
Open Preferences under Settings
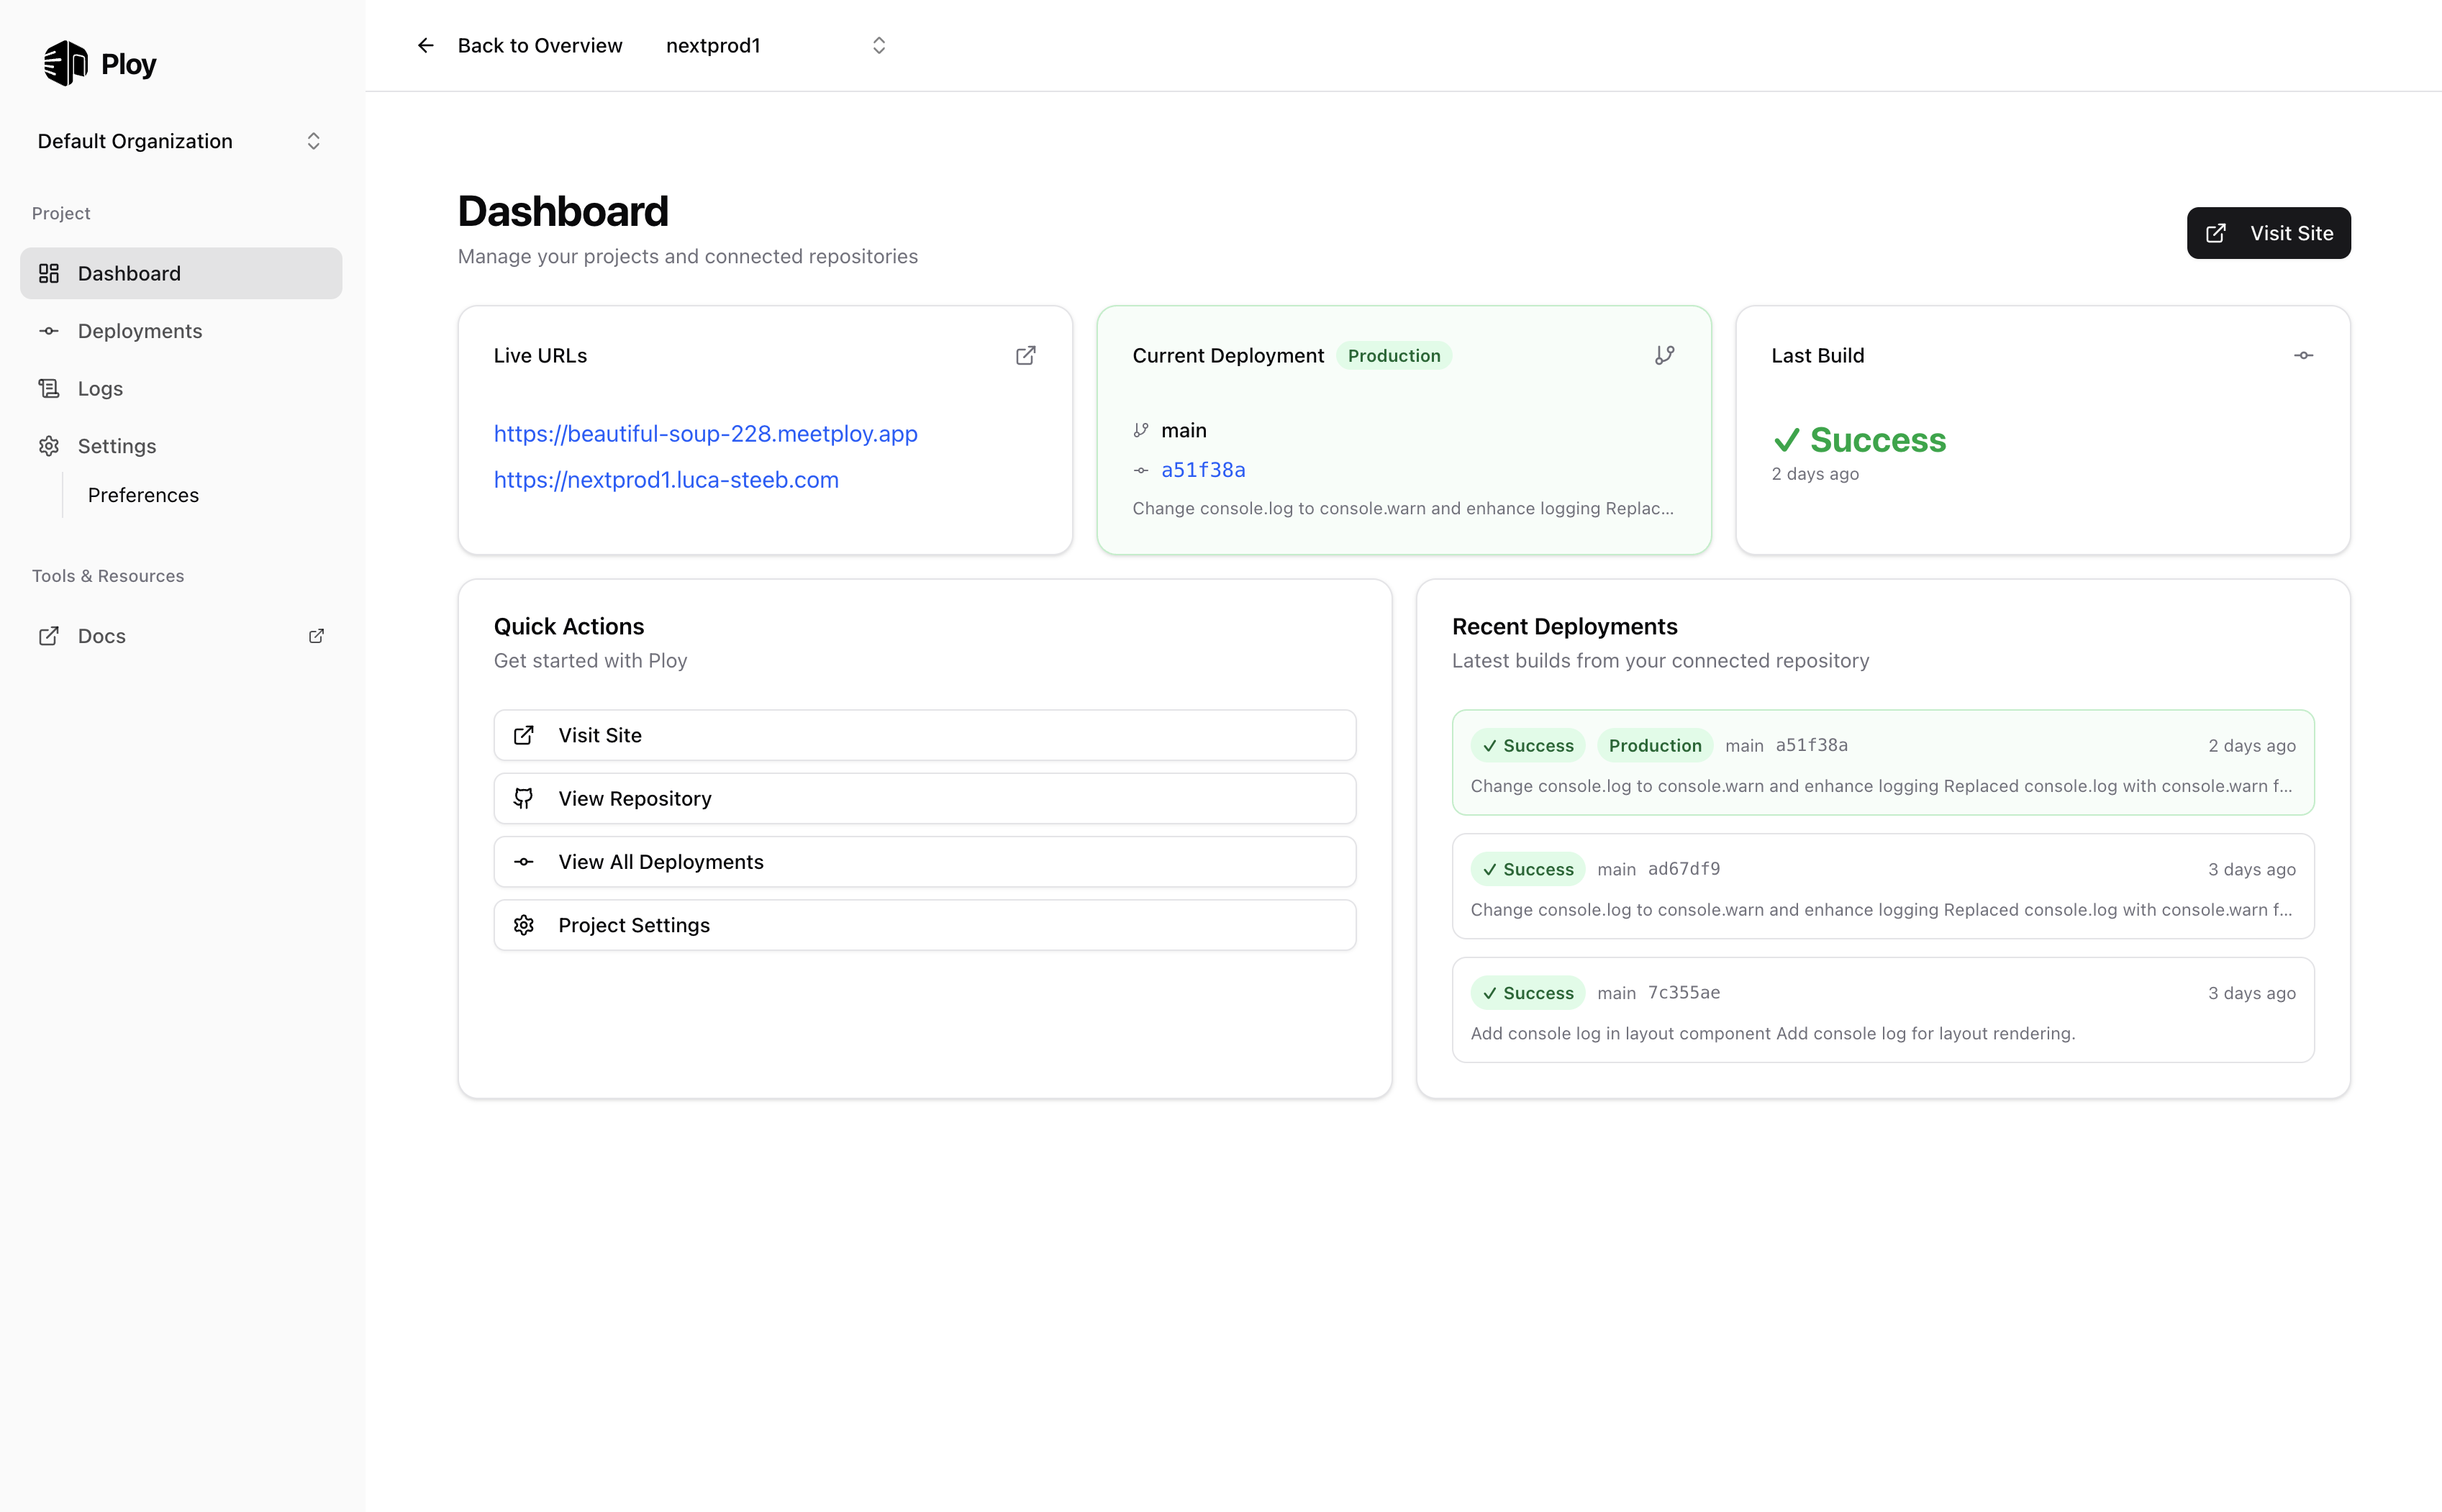pos(143,495)
